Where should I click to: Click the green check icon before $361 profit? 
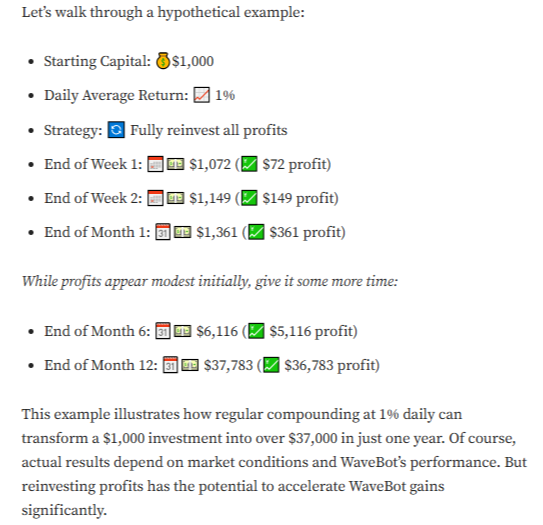pos(256,232)
